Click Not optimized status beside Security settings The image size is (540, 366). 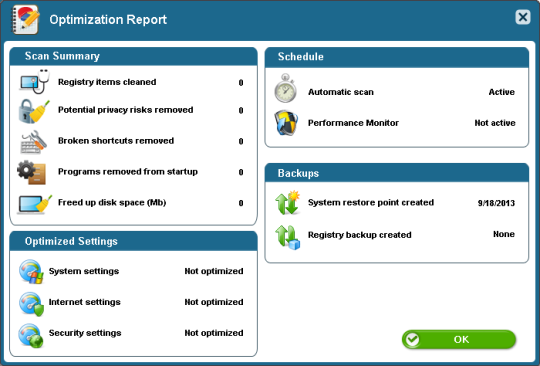(214, 333)
